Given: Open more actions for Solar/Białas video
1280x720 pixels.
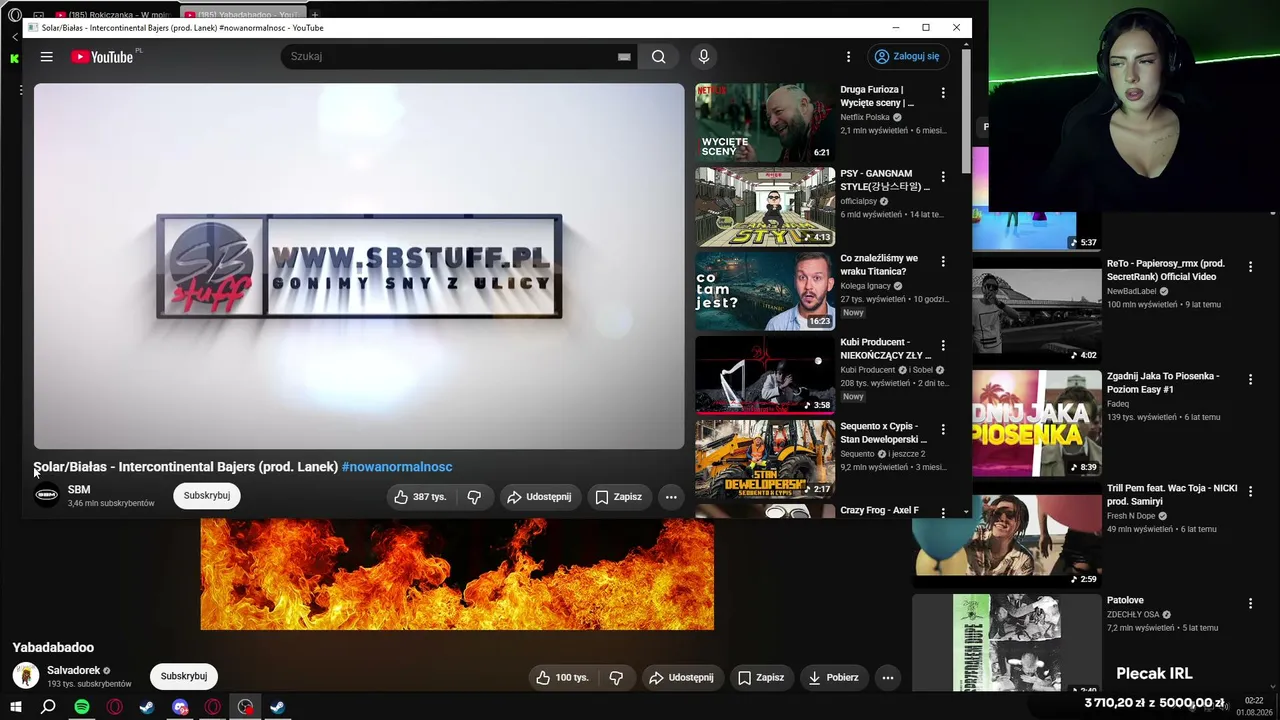Looking at the screenshot, I should point(671,497).
